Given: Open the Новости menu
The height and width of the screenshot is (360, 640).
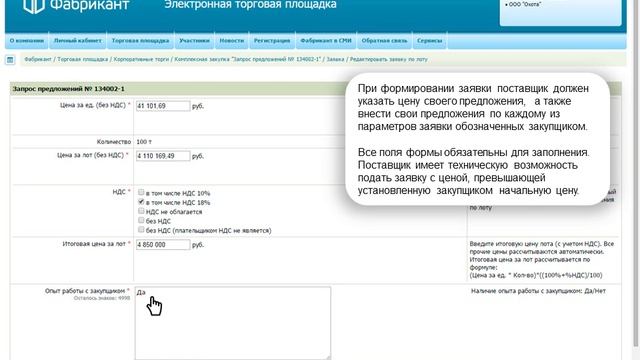Looking at the screenshot, I should pyautogui.click(x=231, y=41).
